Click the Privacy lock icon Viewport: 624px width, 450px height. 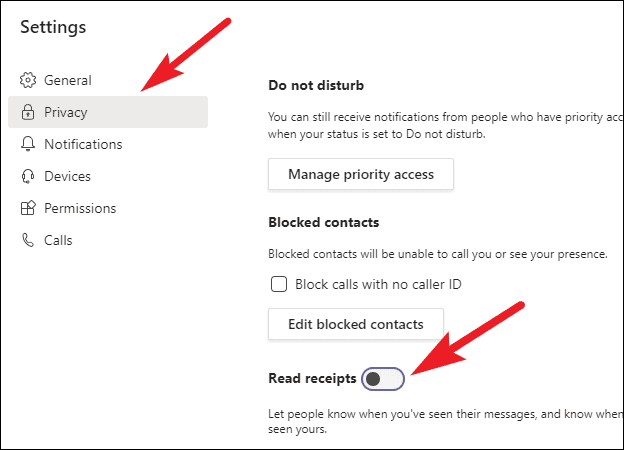click(x=28, y=112)
